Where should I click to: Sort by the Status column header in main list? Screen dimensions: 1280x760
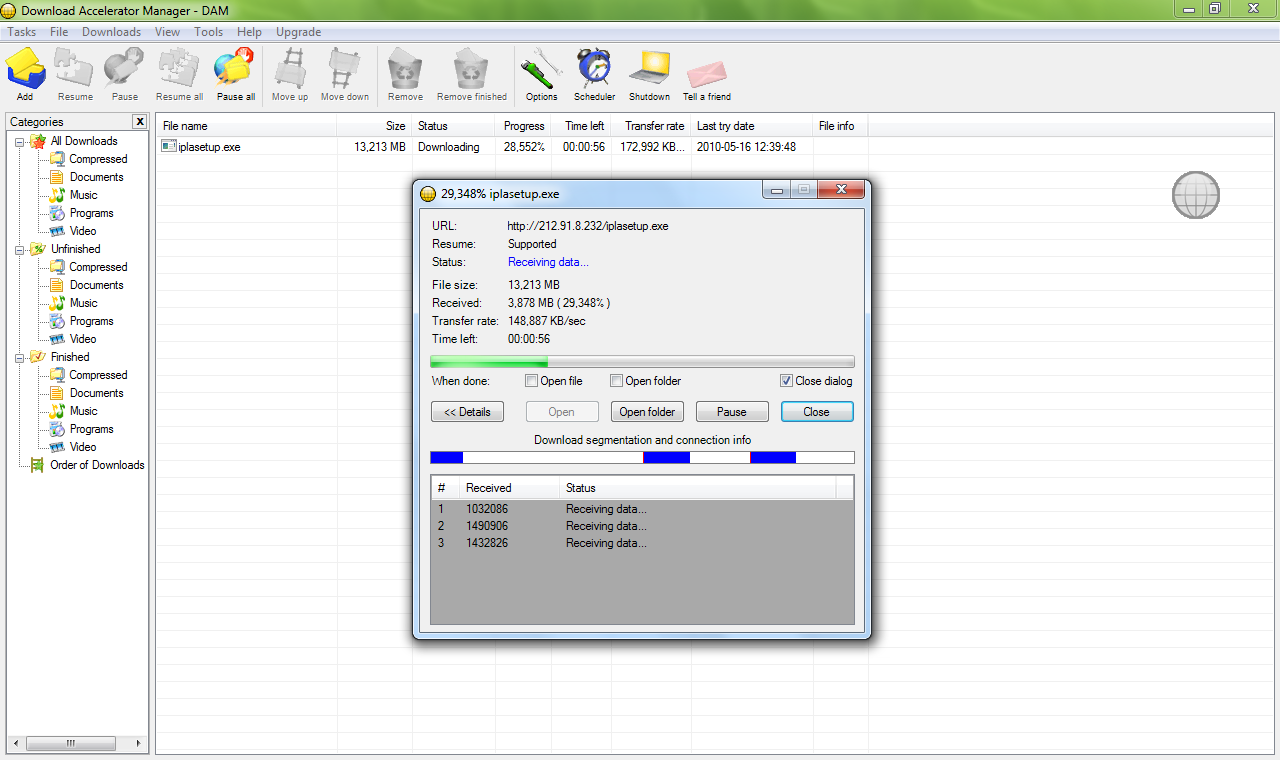(x=453, y=126)
